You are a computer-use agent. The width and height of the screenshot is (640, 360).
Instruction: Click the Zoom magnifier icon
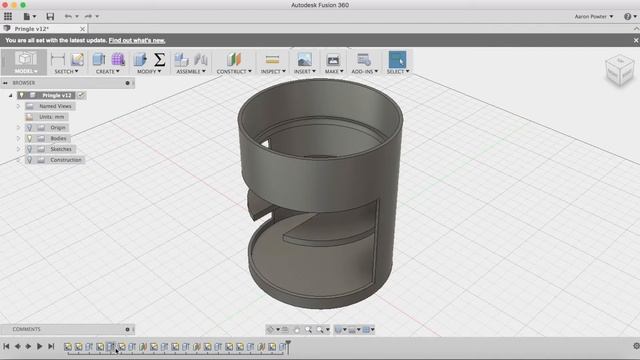coord(308,329)
